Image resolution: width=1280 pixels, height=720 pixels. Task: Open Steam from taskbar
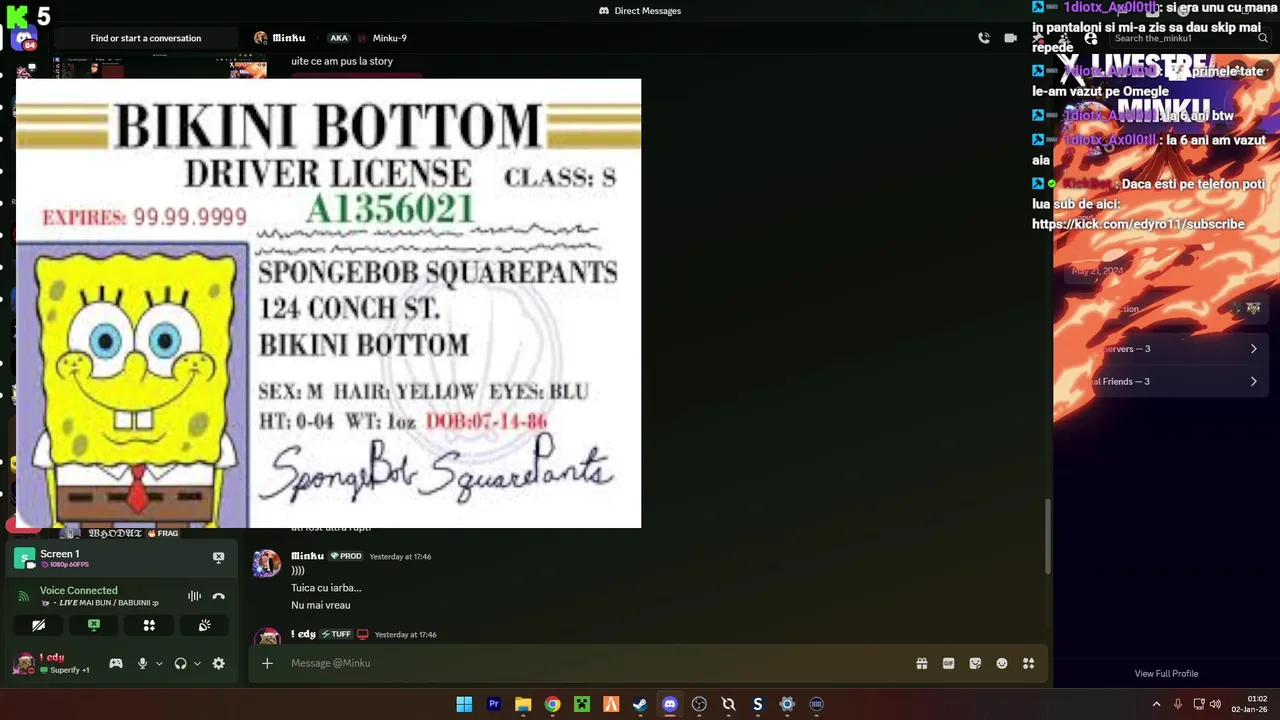(x=640, y=704)
